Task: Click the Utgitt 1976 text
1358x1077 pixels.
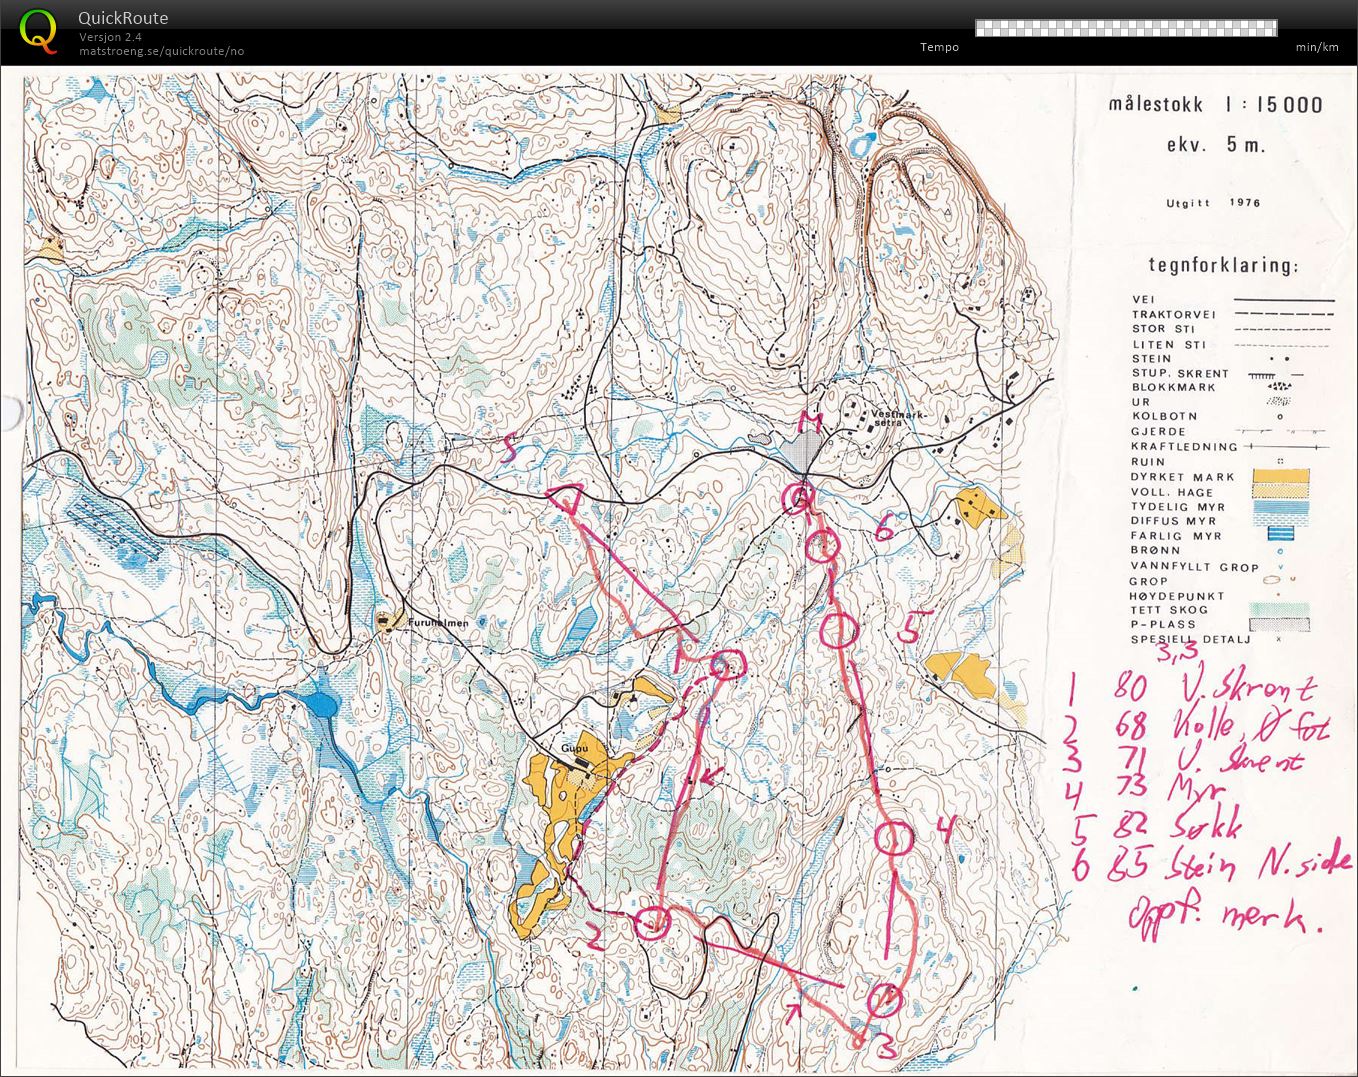Action: (x=1213, y=203)
